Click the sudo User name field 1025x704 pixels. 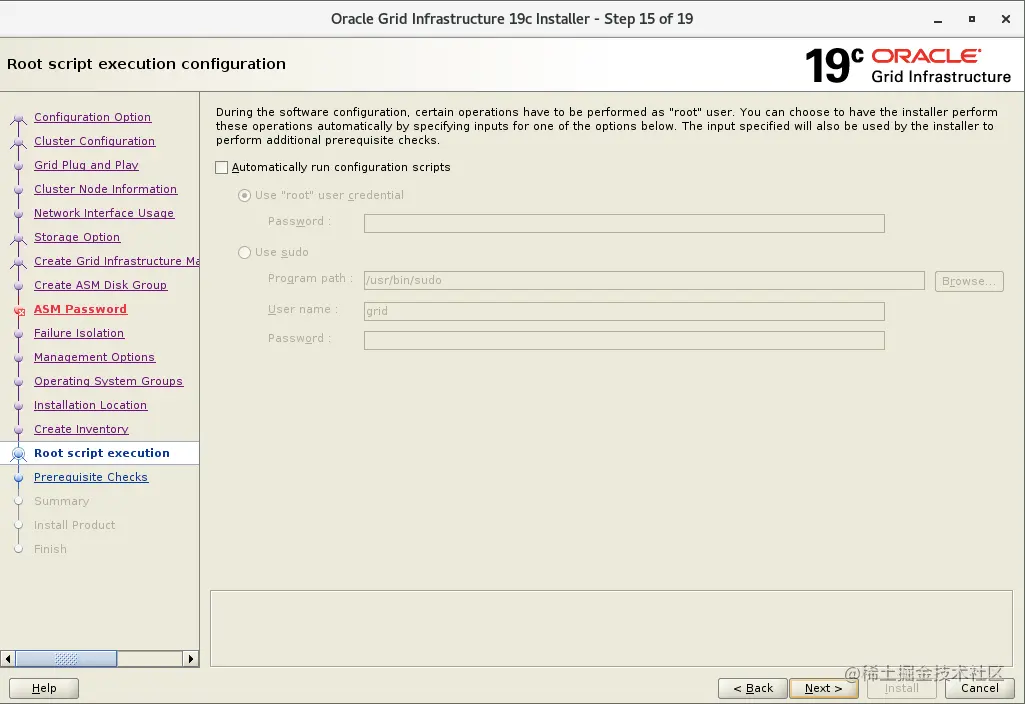(624, 311)
